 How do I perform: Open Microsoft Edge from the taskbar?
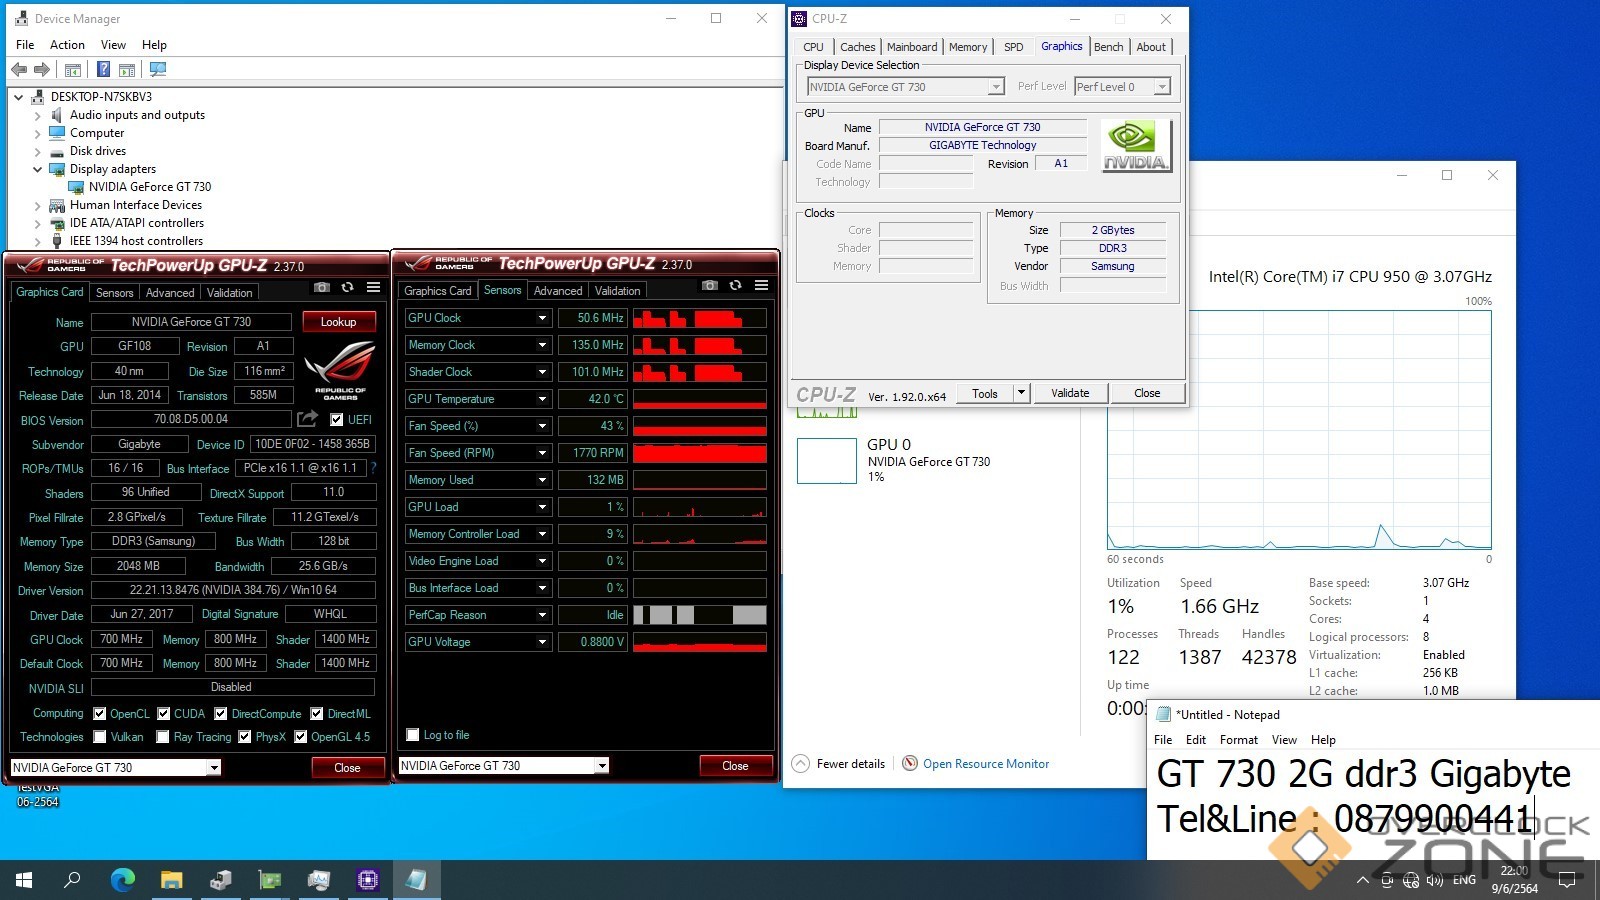pos(122,880)
